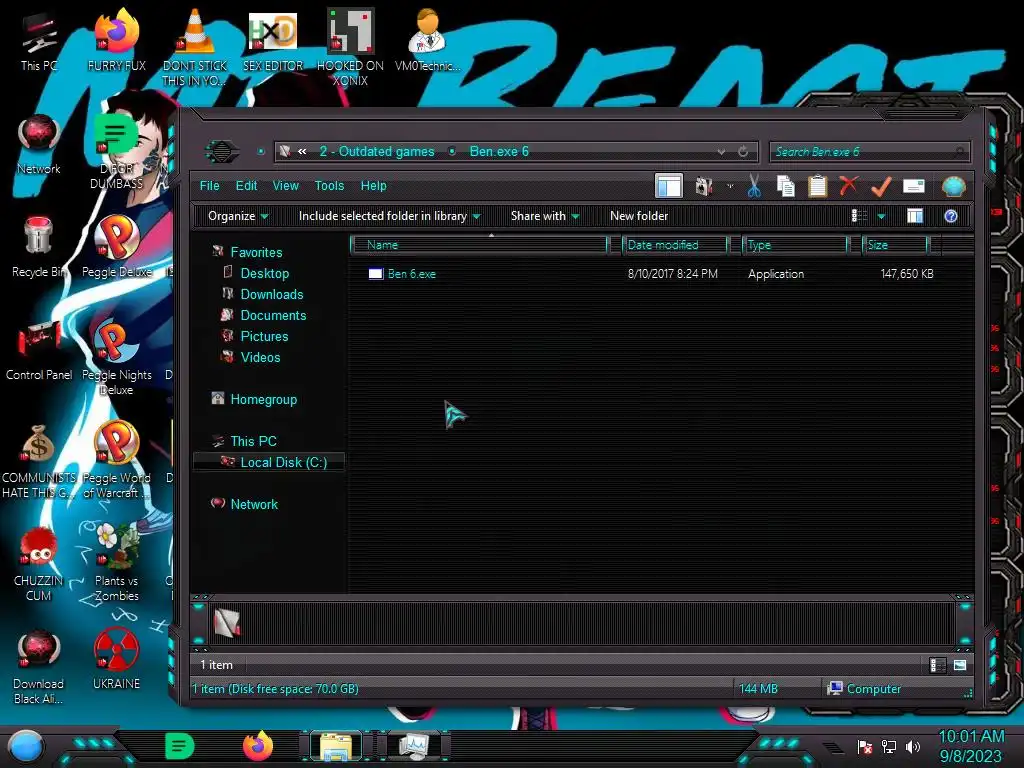The image size is (1024, 768).
Task: Open the Help menu
Action: click(374, 186)
